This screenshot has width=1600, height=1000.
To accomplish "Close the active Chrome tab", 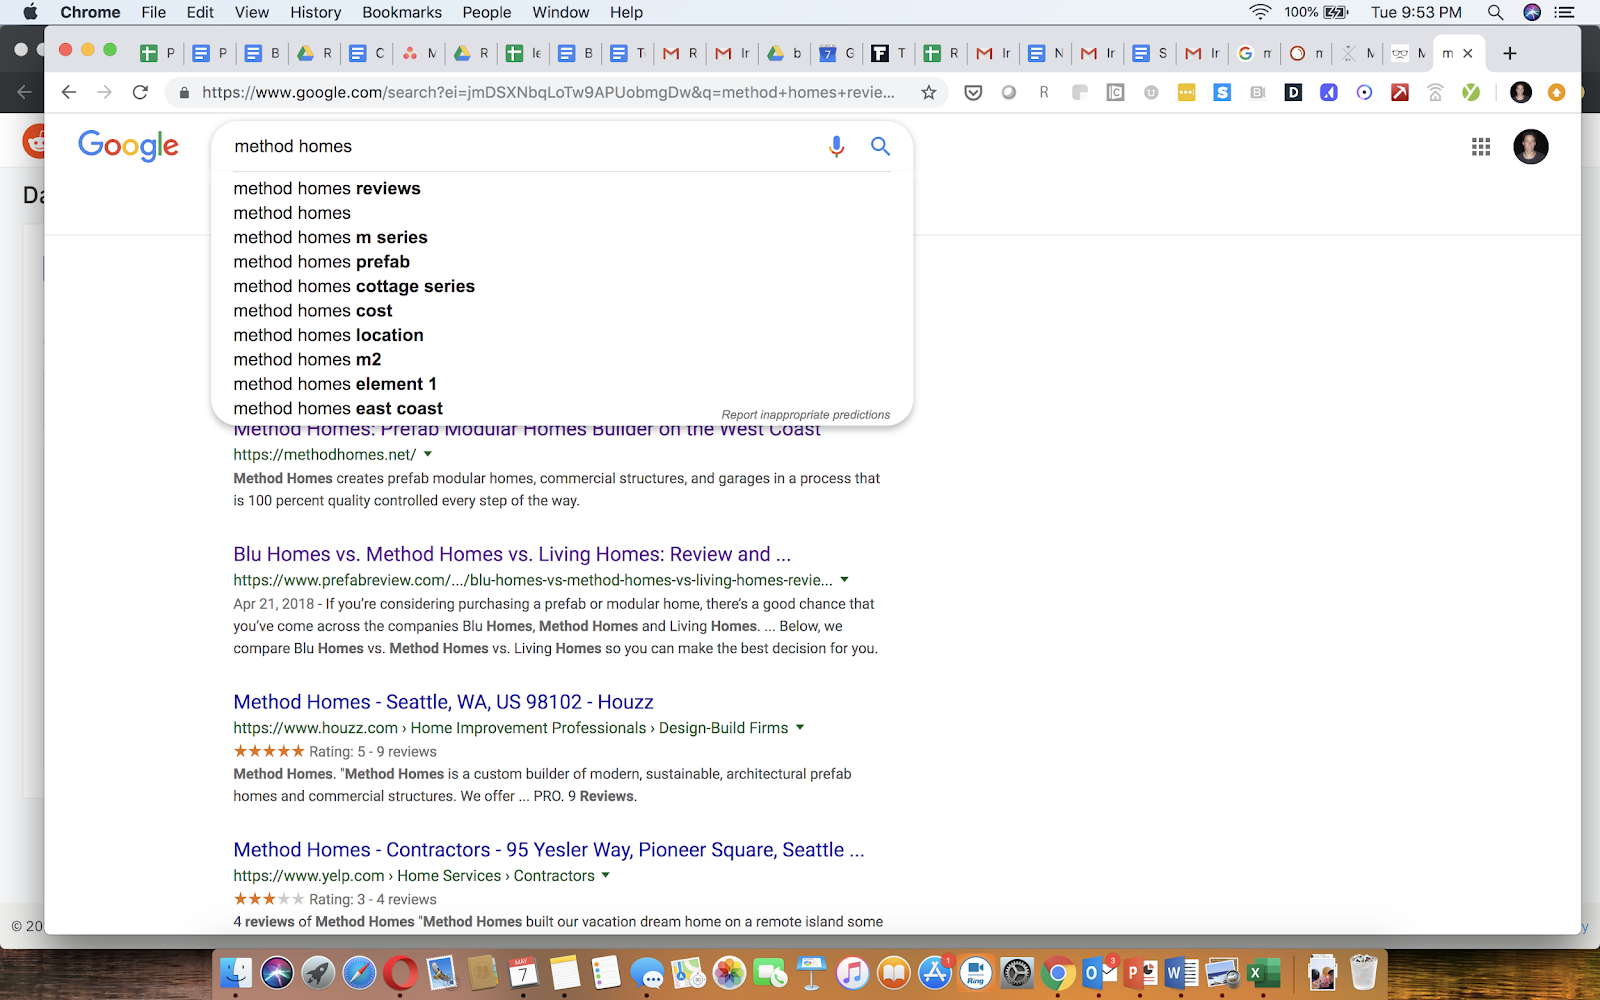I will point(1468,53).
